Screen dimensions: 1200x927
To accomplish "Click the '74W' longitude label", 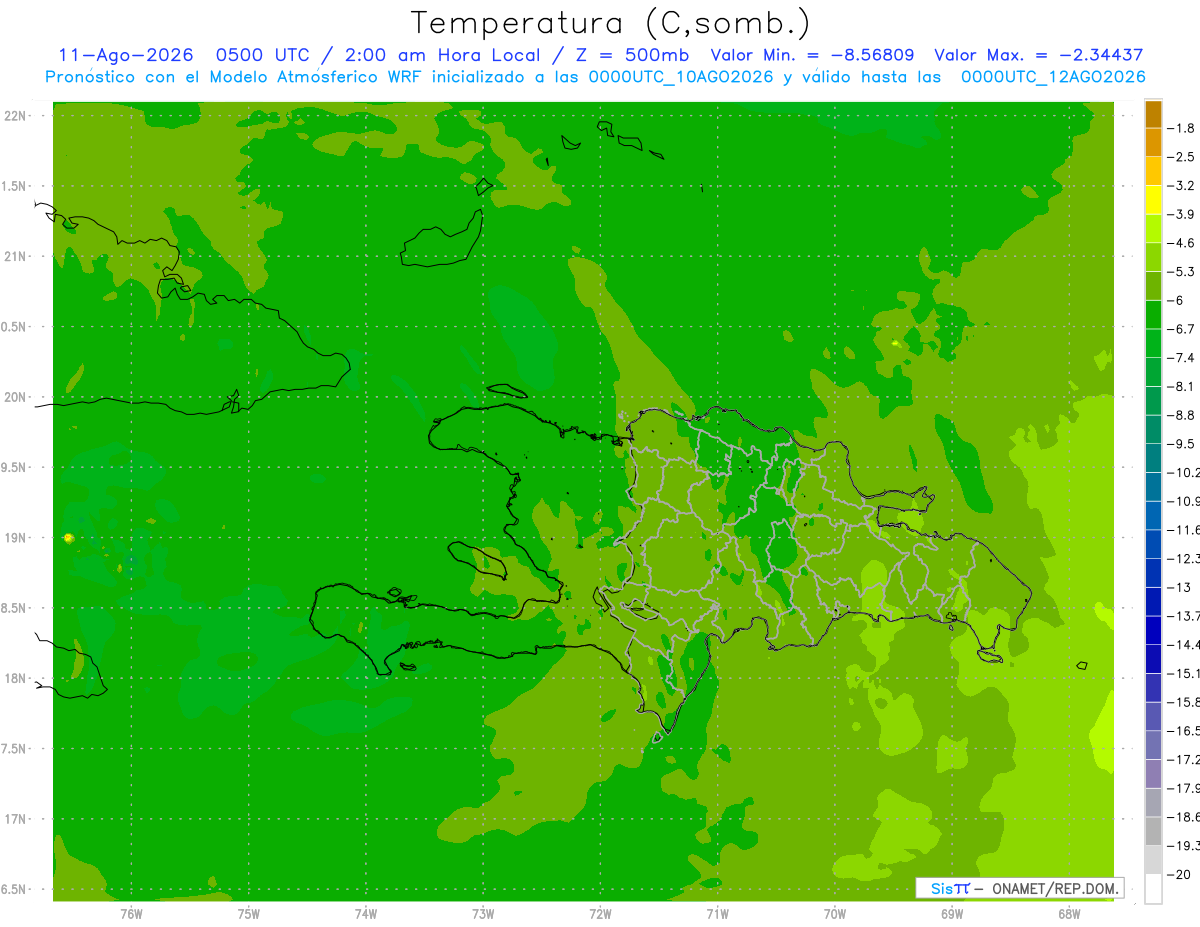I will [x=366, y=914].
